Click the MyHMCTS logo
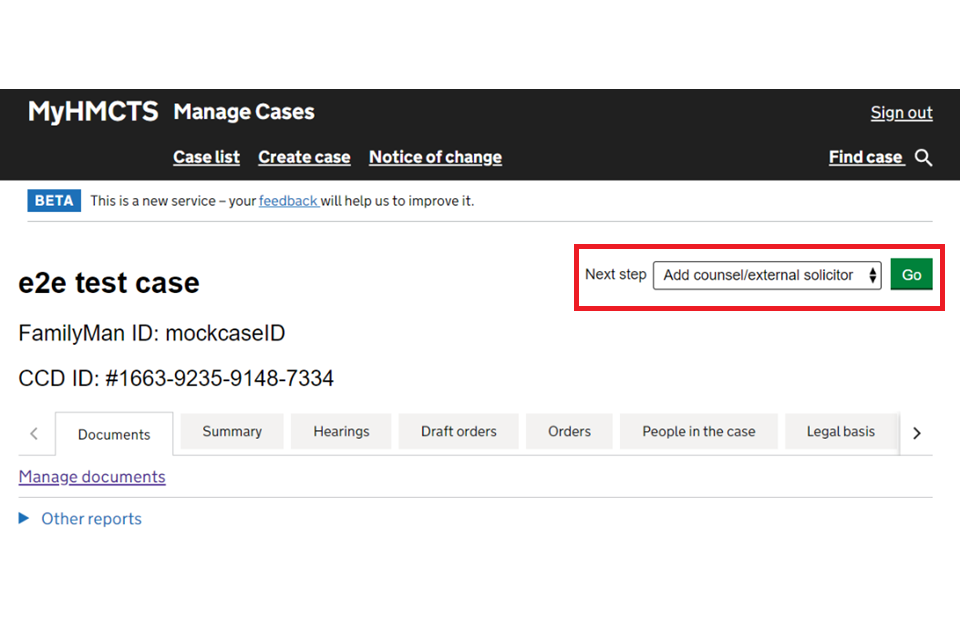The image size is (960, 640). [93, 112]
